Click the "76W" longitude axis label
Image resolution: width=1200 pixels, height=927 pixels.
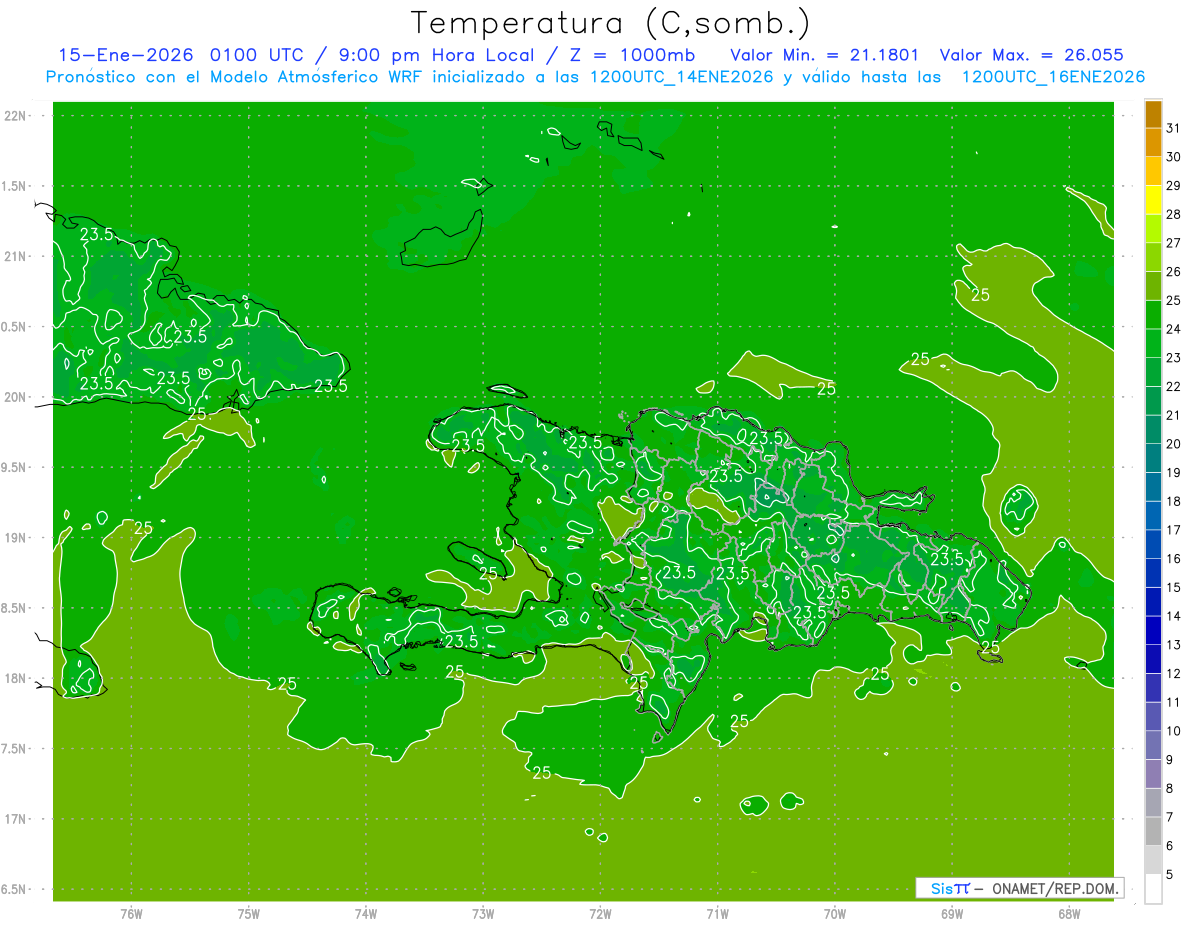pos(131,914)
